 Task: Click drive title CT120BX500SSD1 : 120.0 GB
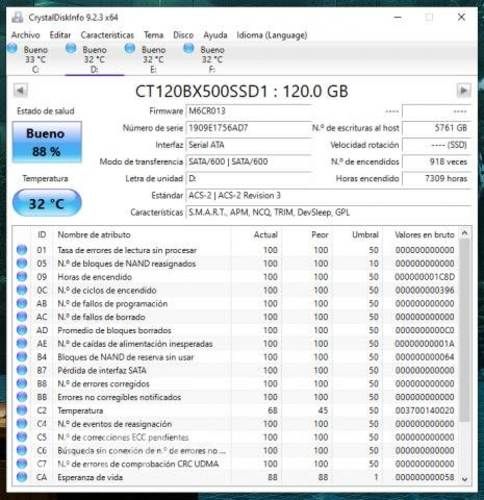tap(242, 91)
